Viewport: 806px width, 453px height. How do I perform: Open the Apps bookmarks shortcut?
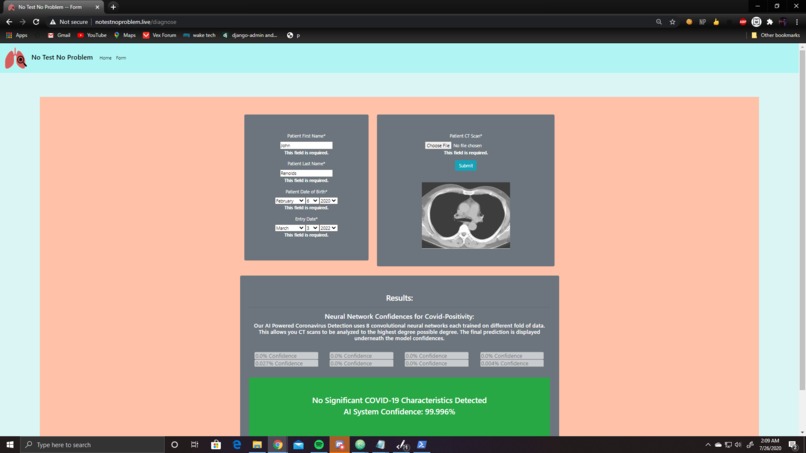(x=16, y=35)
